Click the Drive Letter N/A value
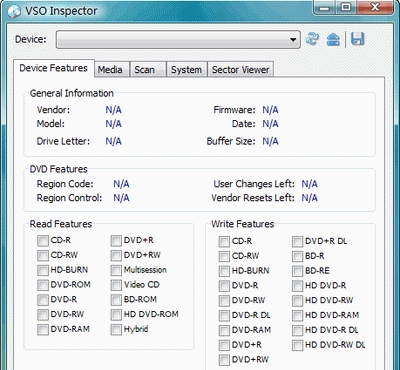This screenshot has width=400, height=370. click(x=113, y=141)
